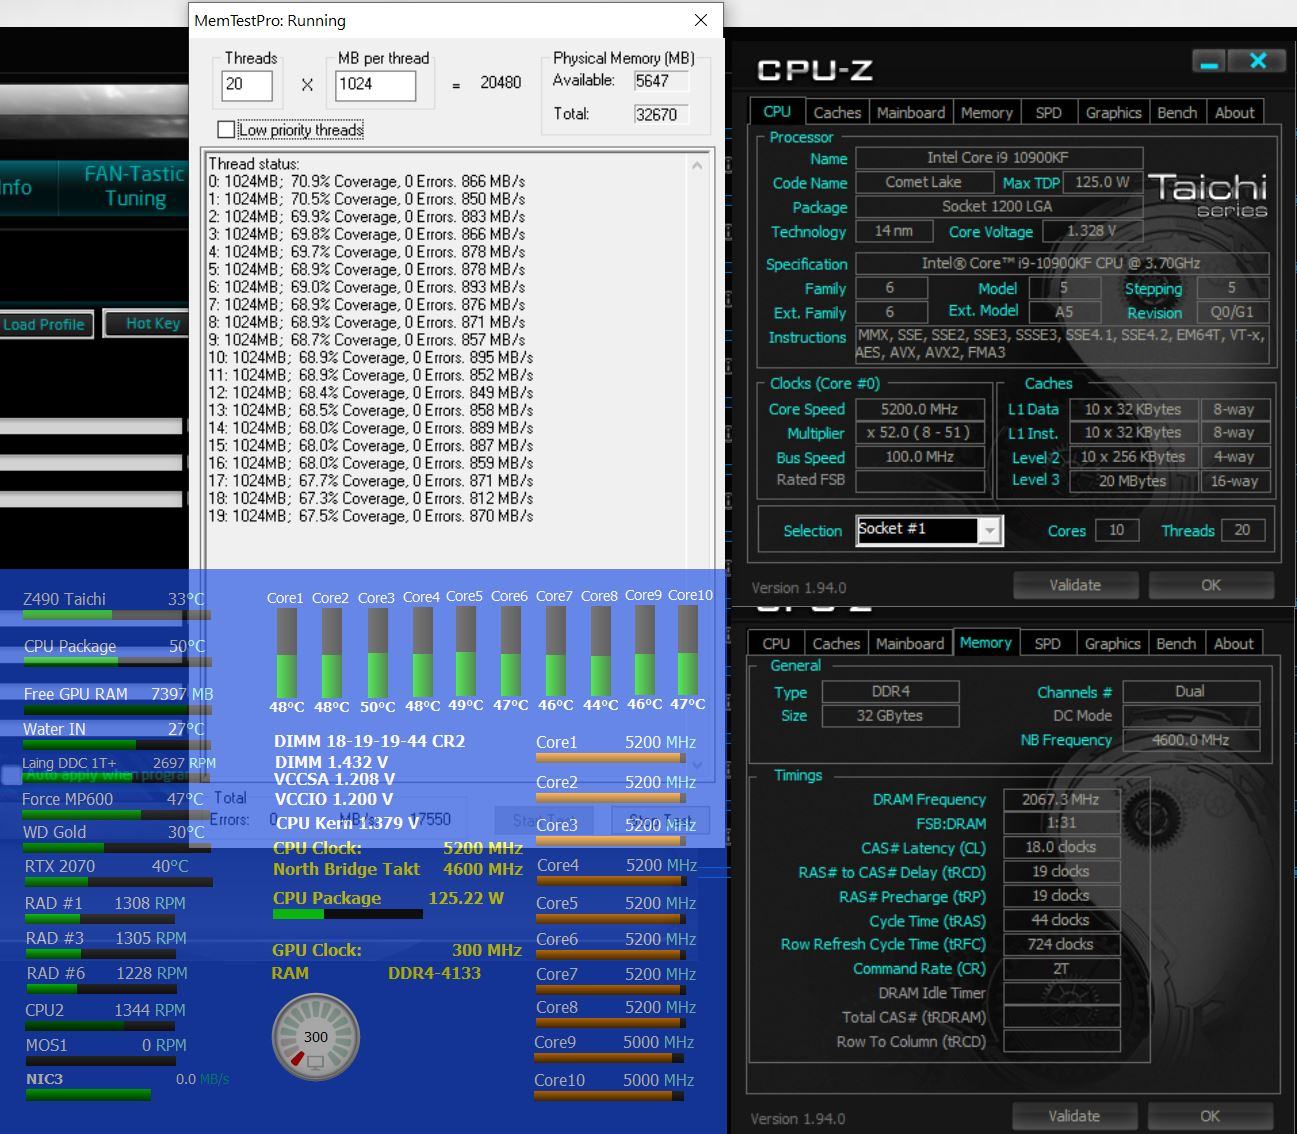Screen dimensions: 1297x1134
Task: Click up arrow of thread status scrollbar
Action: [x=697, y=165]
